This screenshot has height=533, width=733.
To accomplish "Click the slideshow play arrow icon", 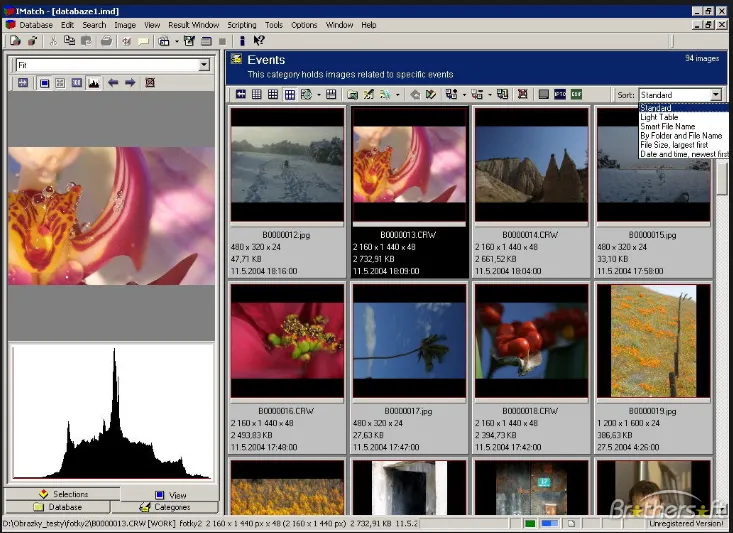I will click(431, 94).
